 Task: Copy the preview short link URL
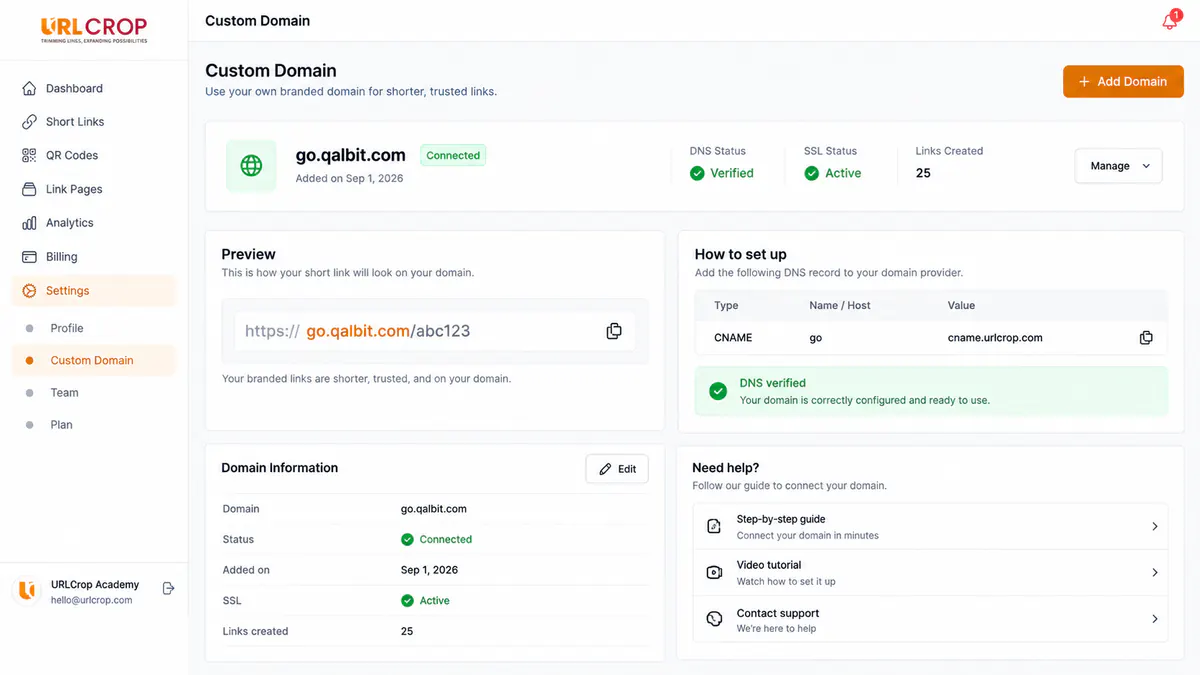[x=614, y=330]
